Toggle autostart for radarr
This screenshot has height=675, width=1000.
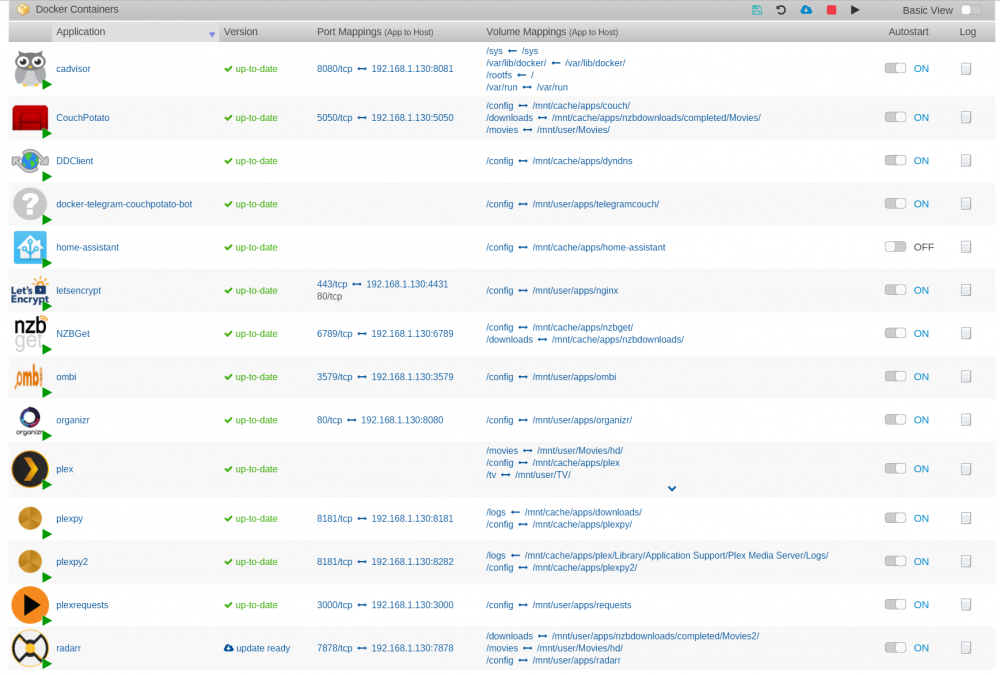pyautogui.click(x=895, y=648)
